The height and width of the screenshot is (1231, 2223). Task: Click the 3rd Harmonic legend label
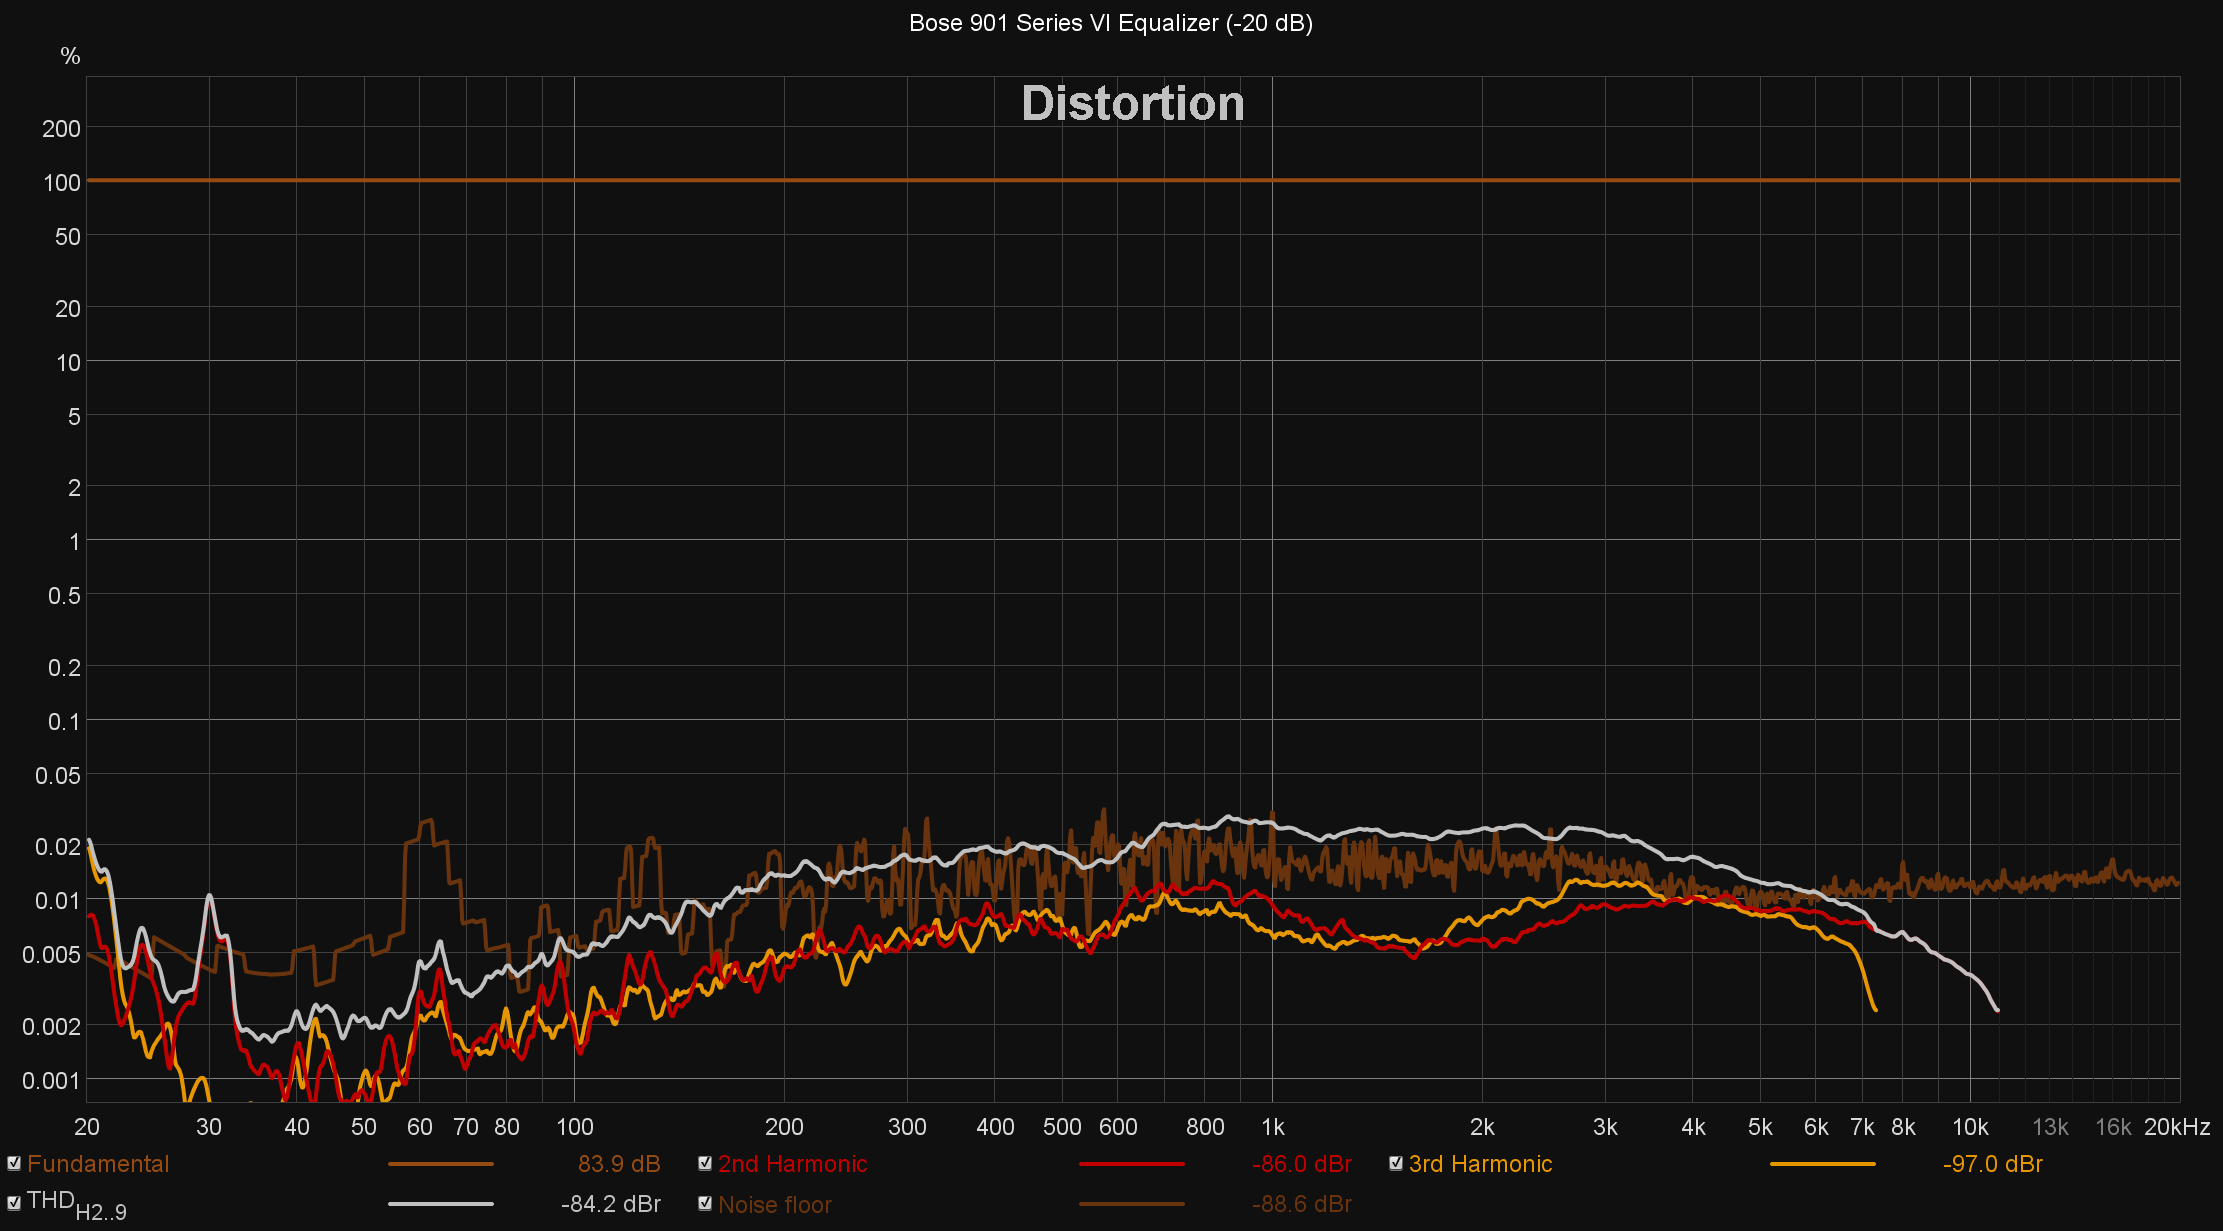pyautogui.click(x=1481, y=1164)
